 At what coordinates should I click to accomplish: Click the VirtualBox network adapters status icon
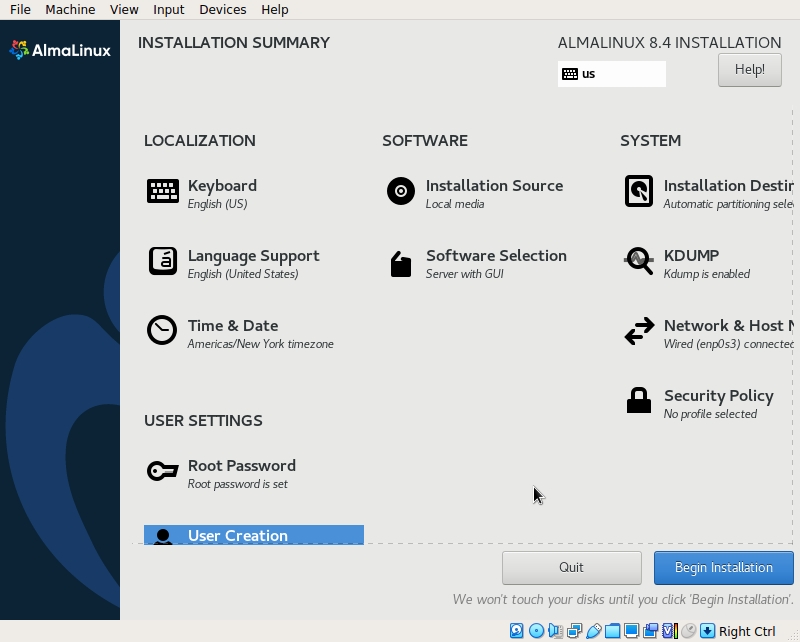coord(574,631)
